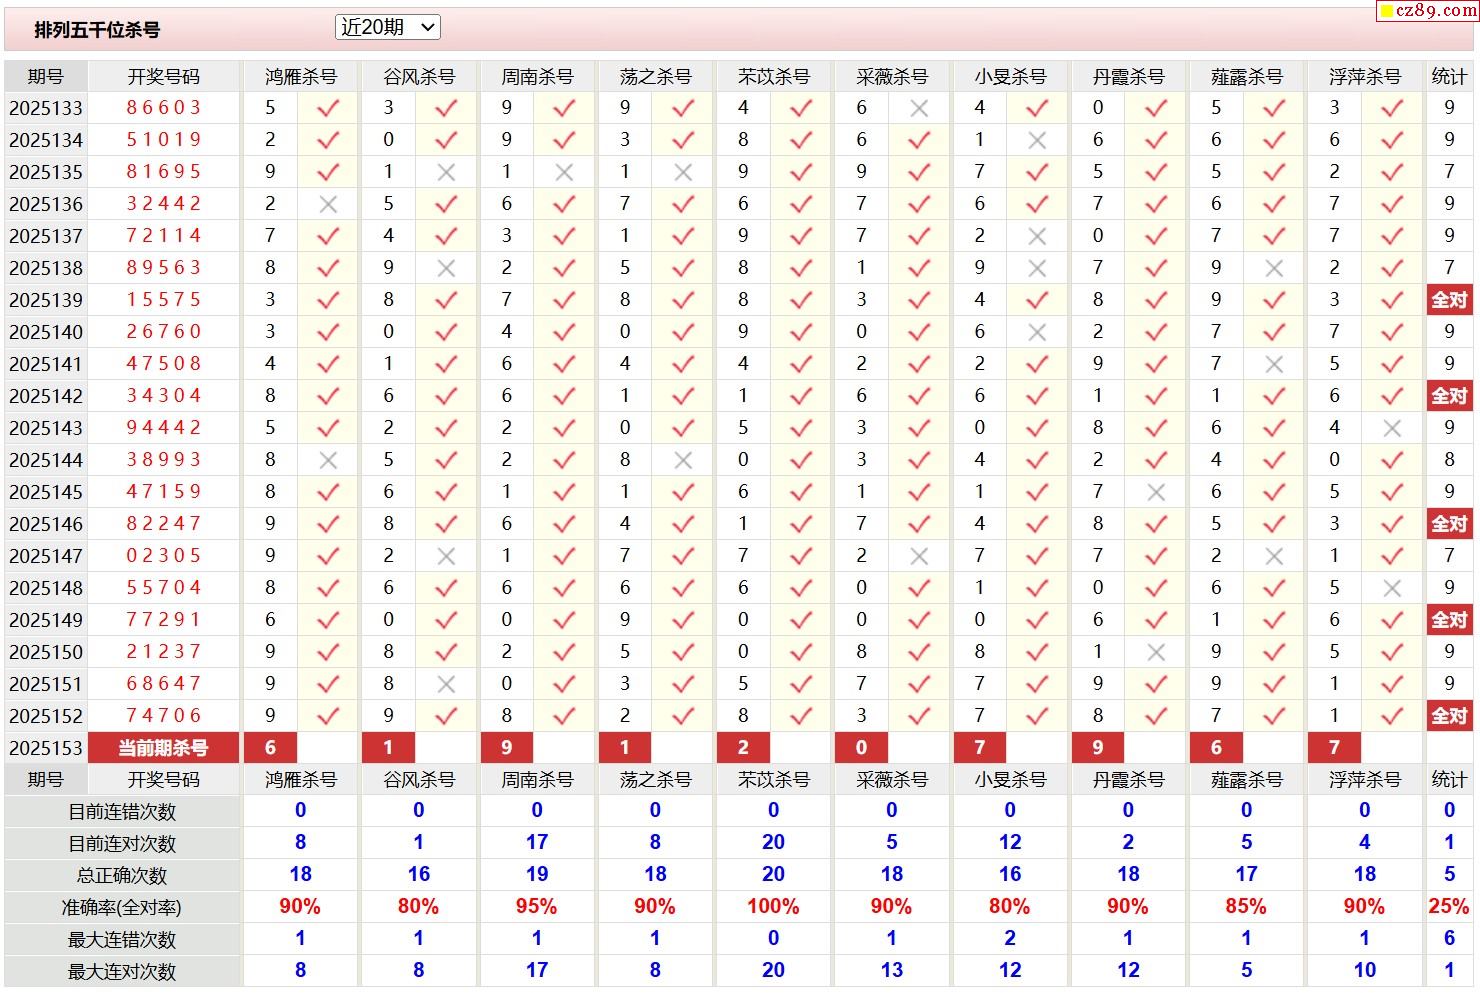Click the X mark for 小旻杀号 in row 2025134

[1037, 140]
